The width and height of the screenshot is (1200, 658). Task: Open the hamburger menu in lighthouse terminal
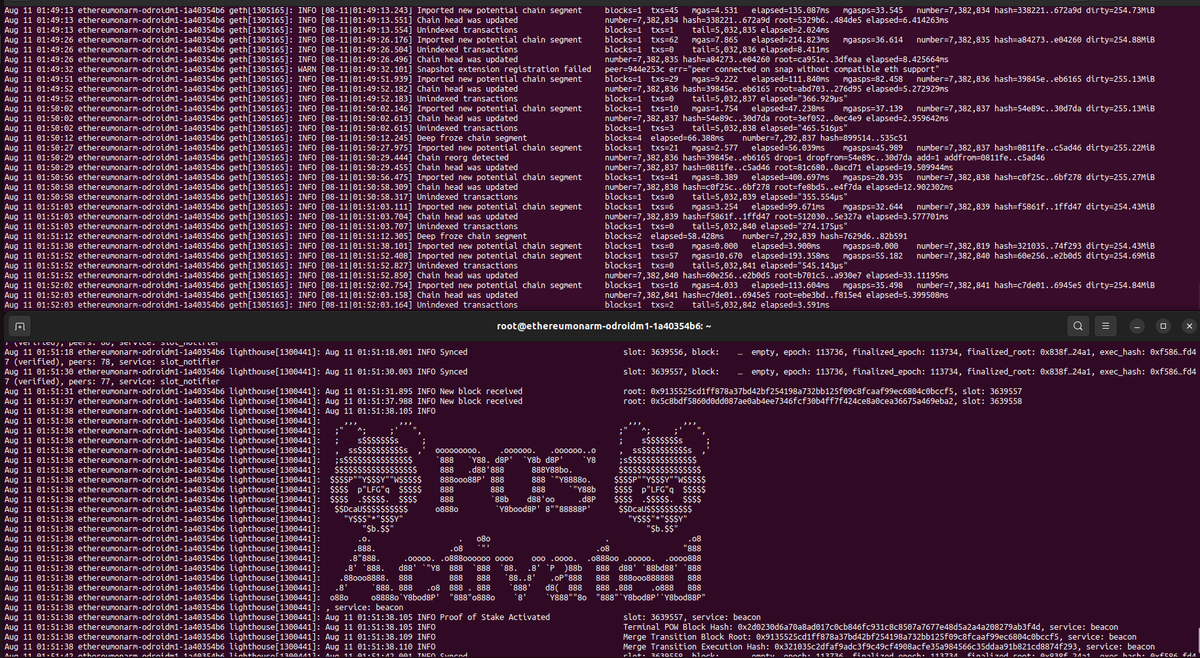[1106, 326]
